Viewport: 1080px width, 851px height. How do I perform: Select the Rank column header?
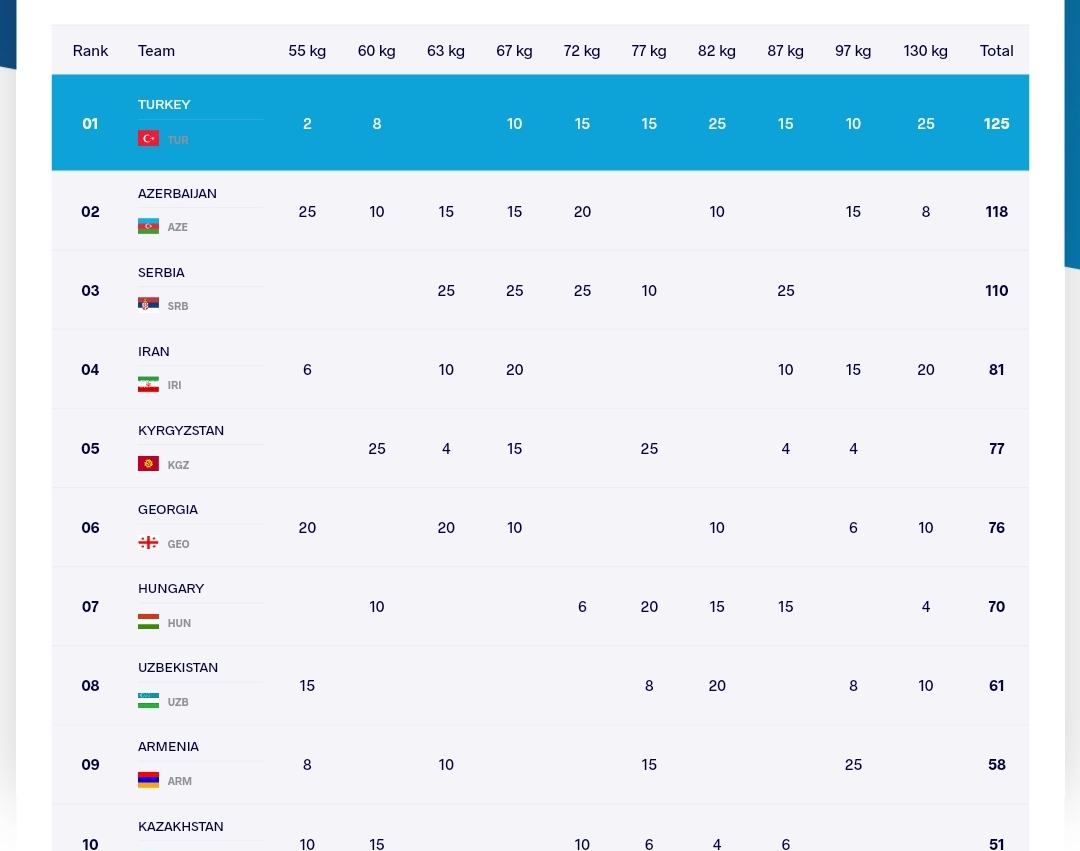point(90,51)
